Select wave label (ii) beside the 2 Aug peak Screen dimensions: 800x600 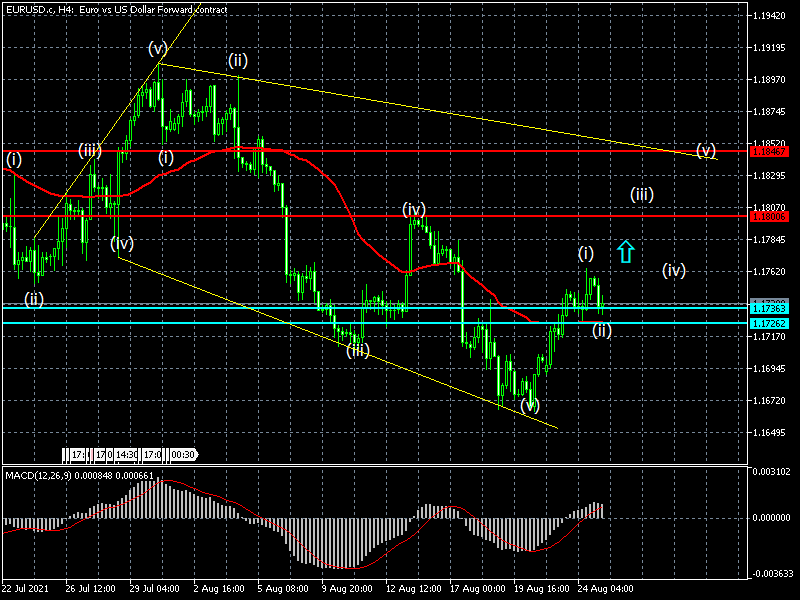237,60
